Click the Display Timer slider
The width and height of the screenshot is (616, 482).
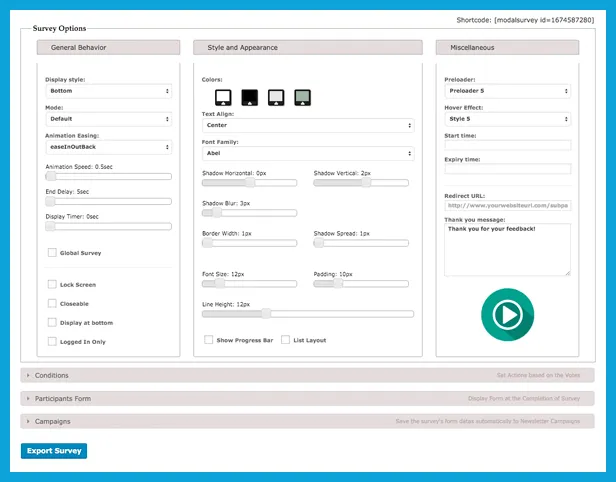pos(108,226)
